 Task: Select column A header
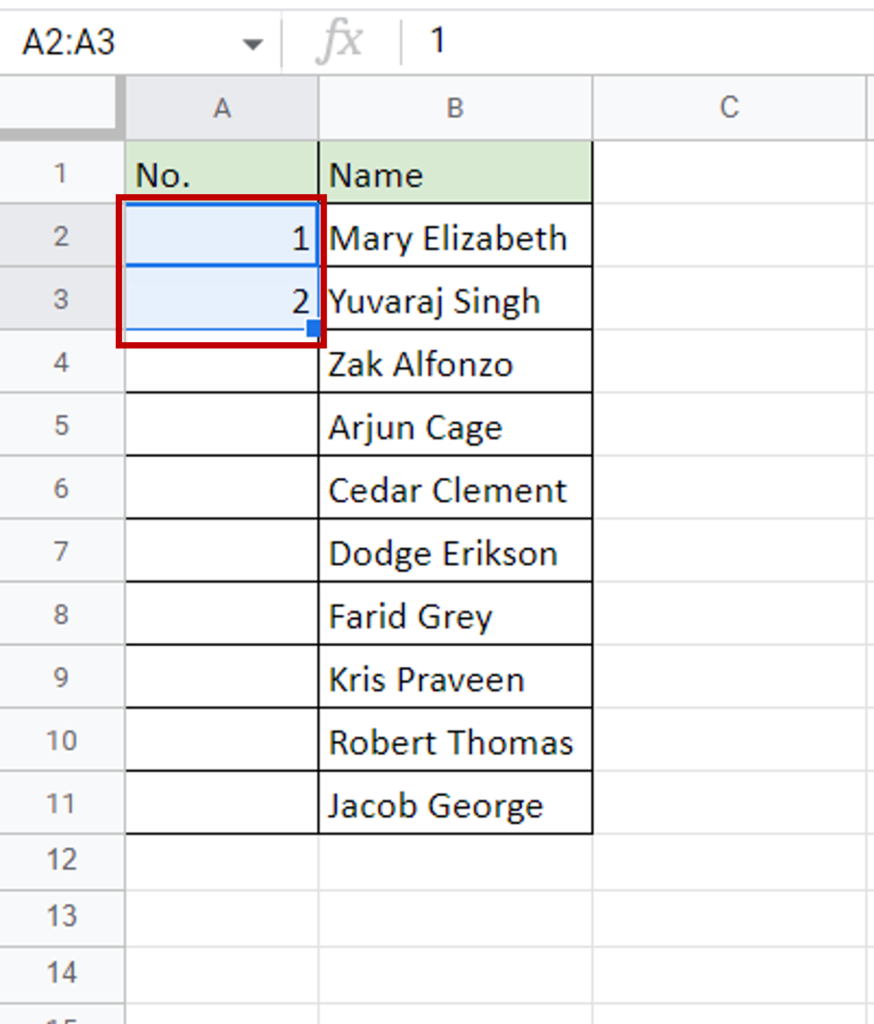coord(222,108)
